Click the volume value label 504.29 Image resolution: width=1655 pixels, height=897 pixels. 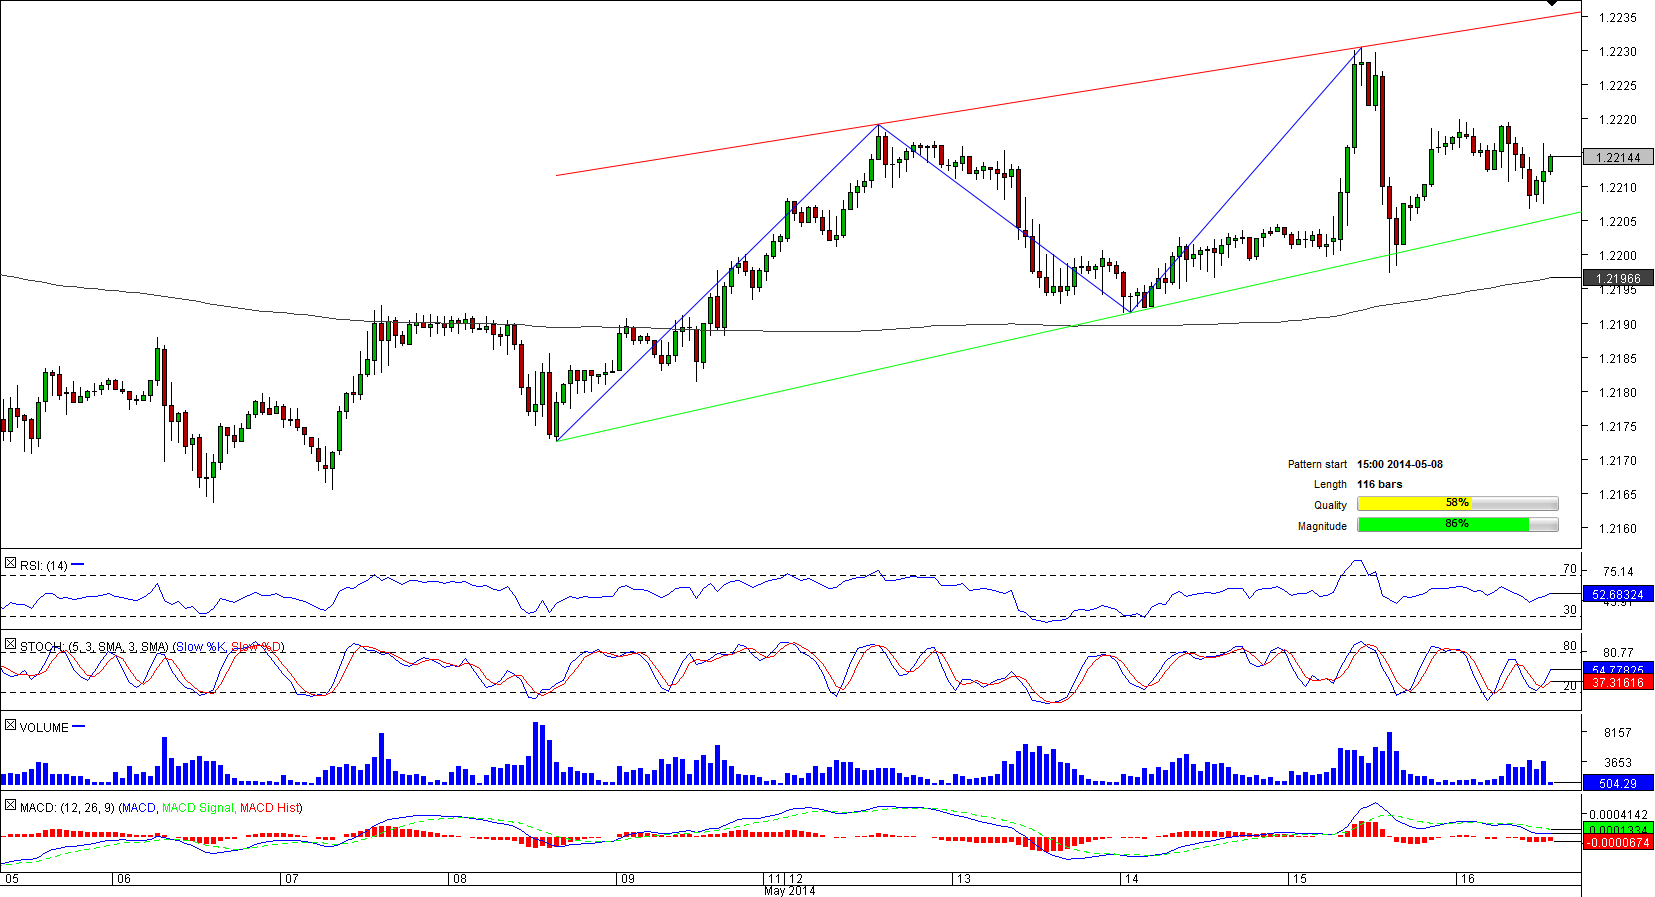1618,784
